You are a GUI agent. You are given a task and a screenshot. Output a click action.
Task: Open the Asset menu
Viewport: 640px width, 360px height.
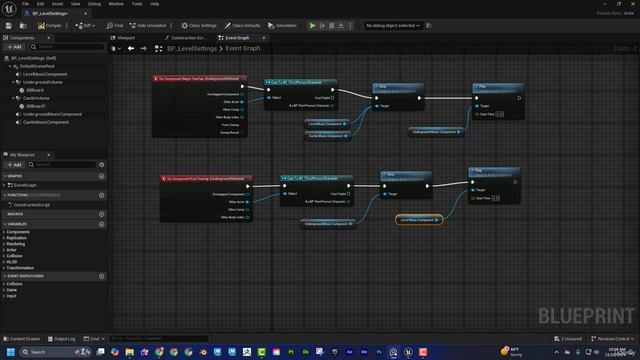[58, 4]
